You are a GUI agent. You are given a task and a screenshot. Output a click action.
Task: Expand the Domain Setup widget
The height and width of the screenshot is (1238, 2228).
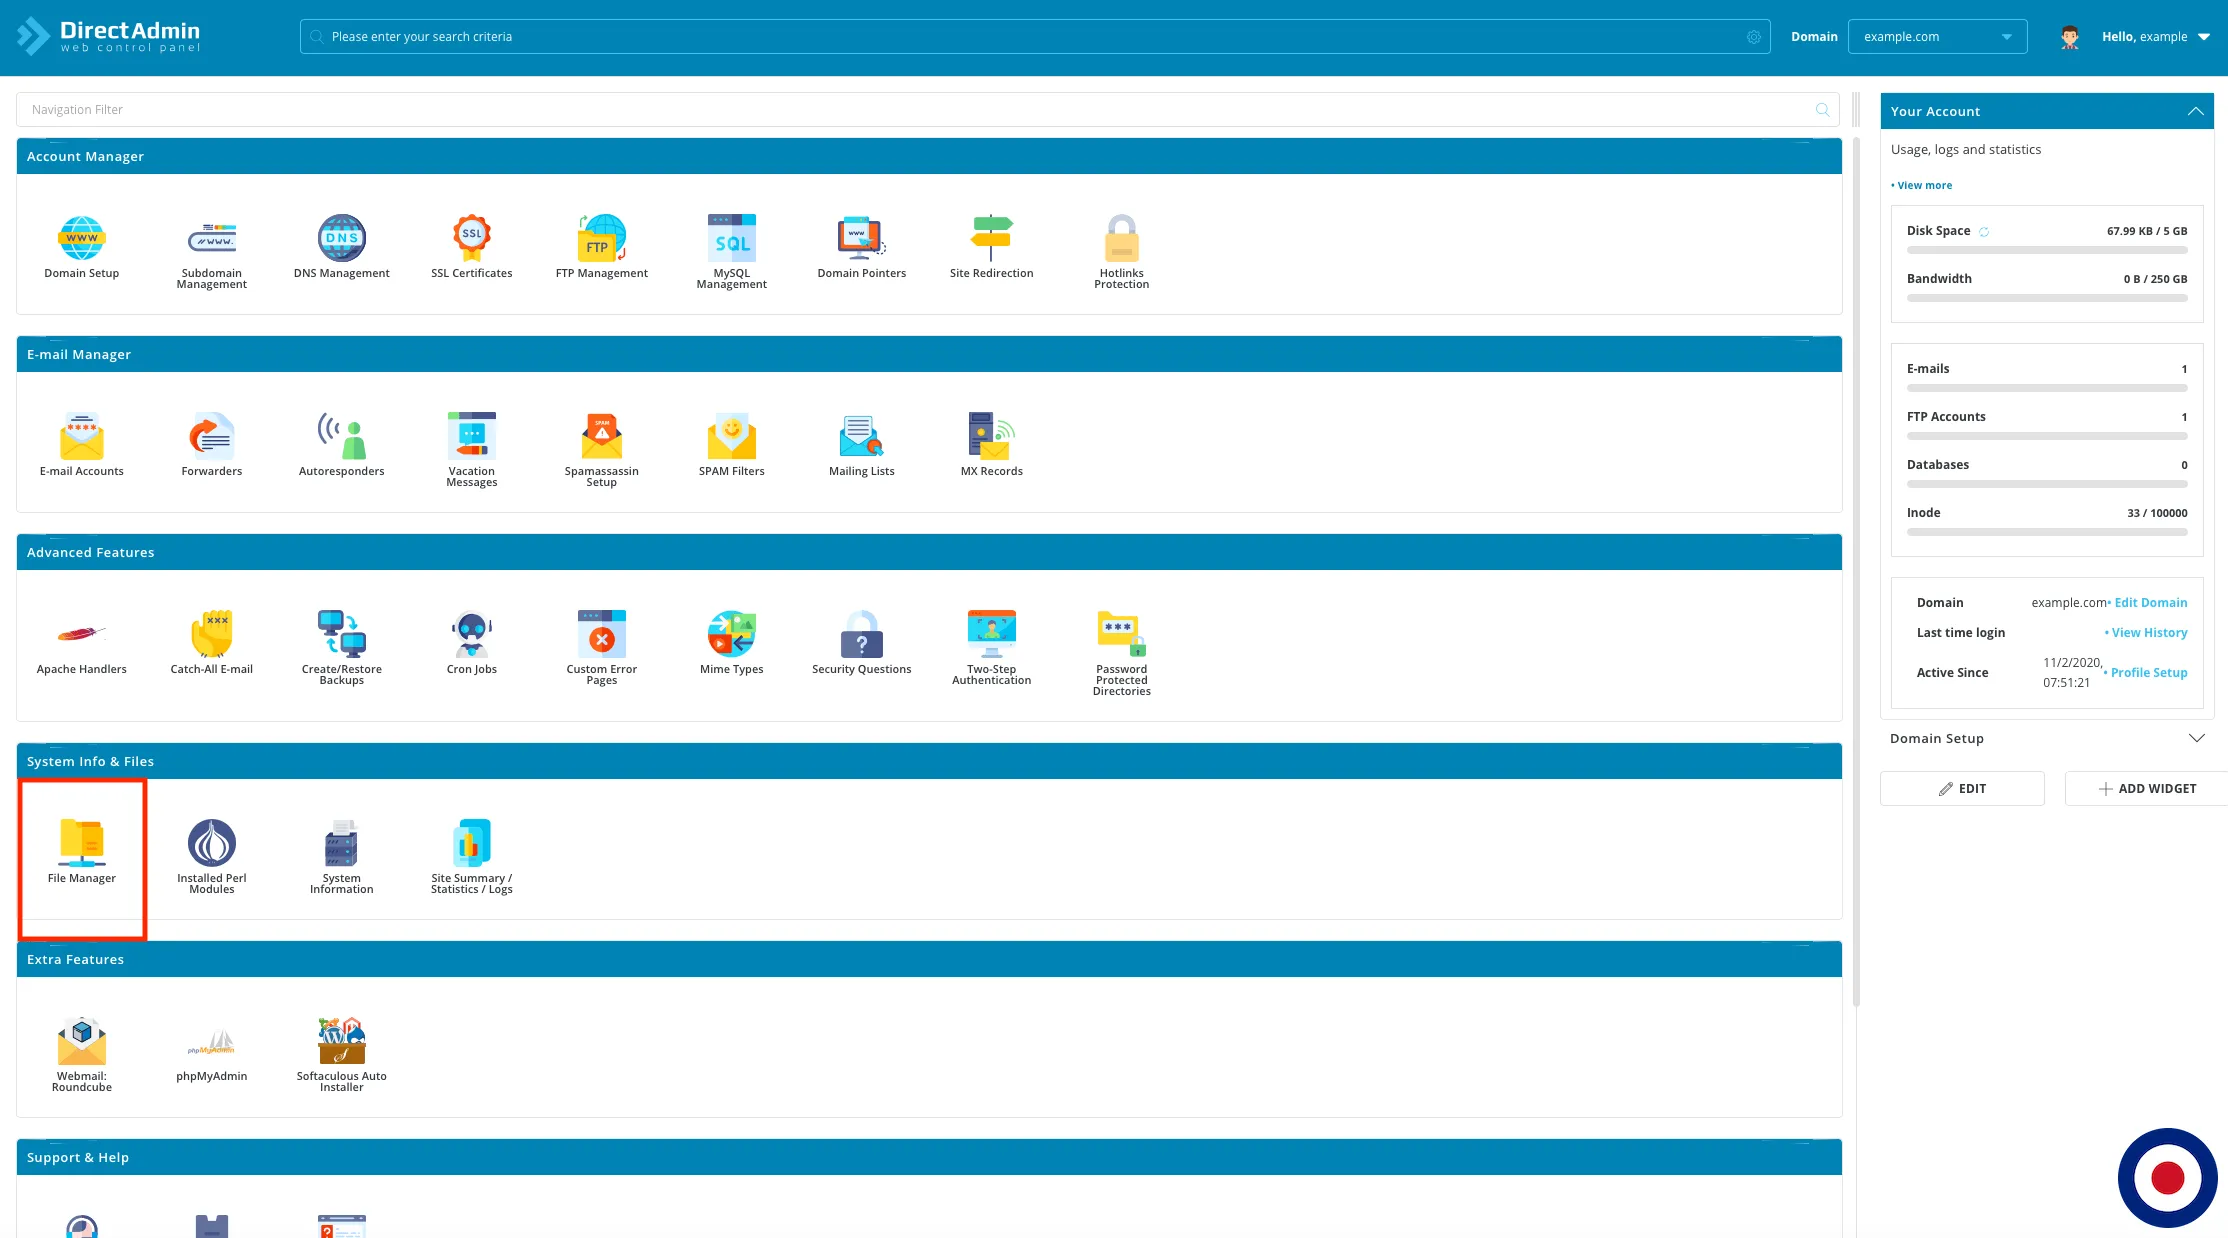pyautogui.click(x=2196, y=738)
